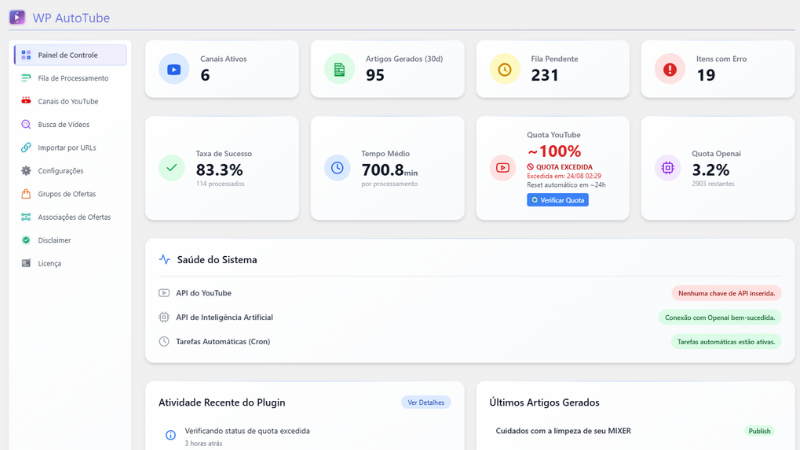Screen dimensions: 800x450
Task: Click the Publish status badge
Action: [x=759, y=431]
